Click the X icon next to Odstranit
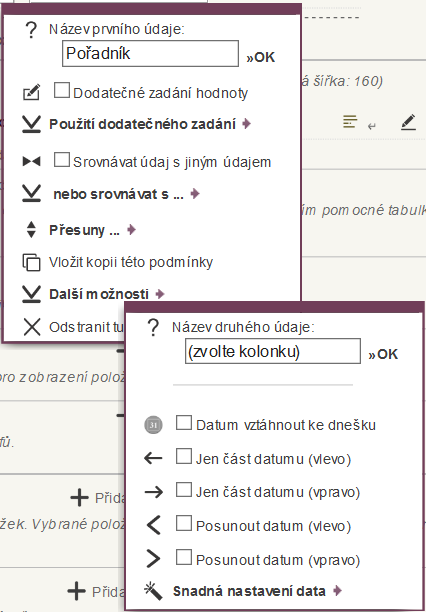Screen dimensions: 426x612 click(32, 327)
